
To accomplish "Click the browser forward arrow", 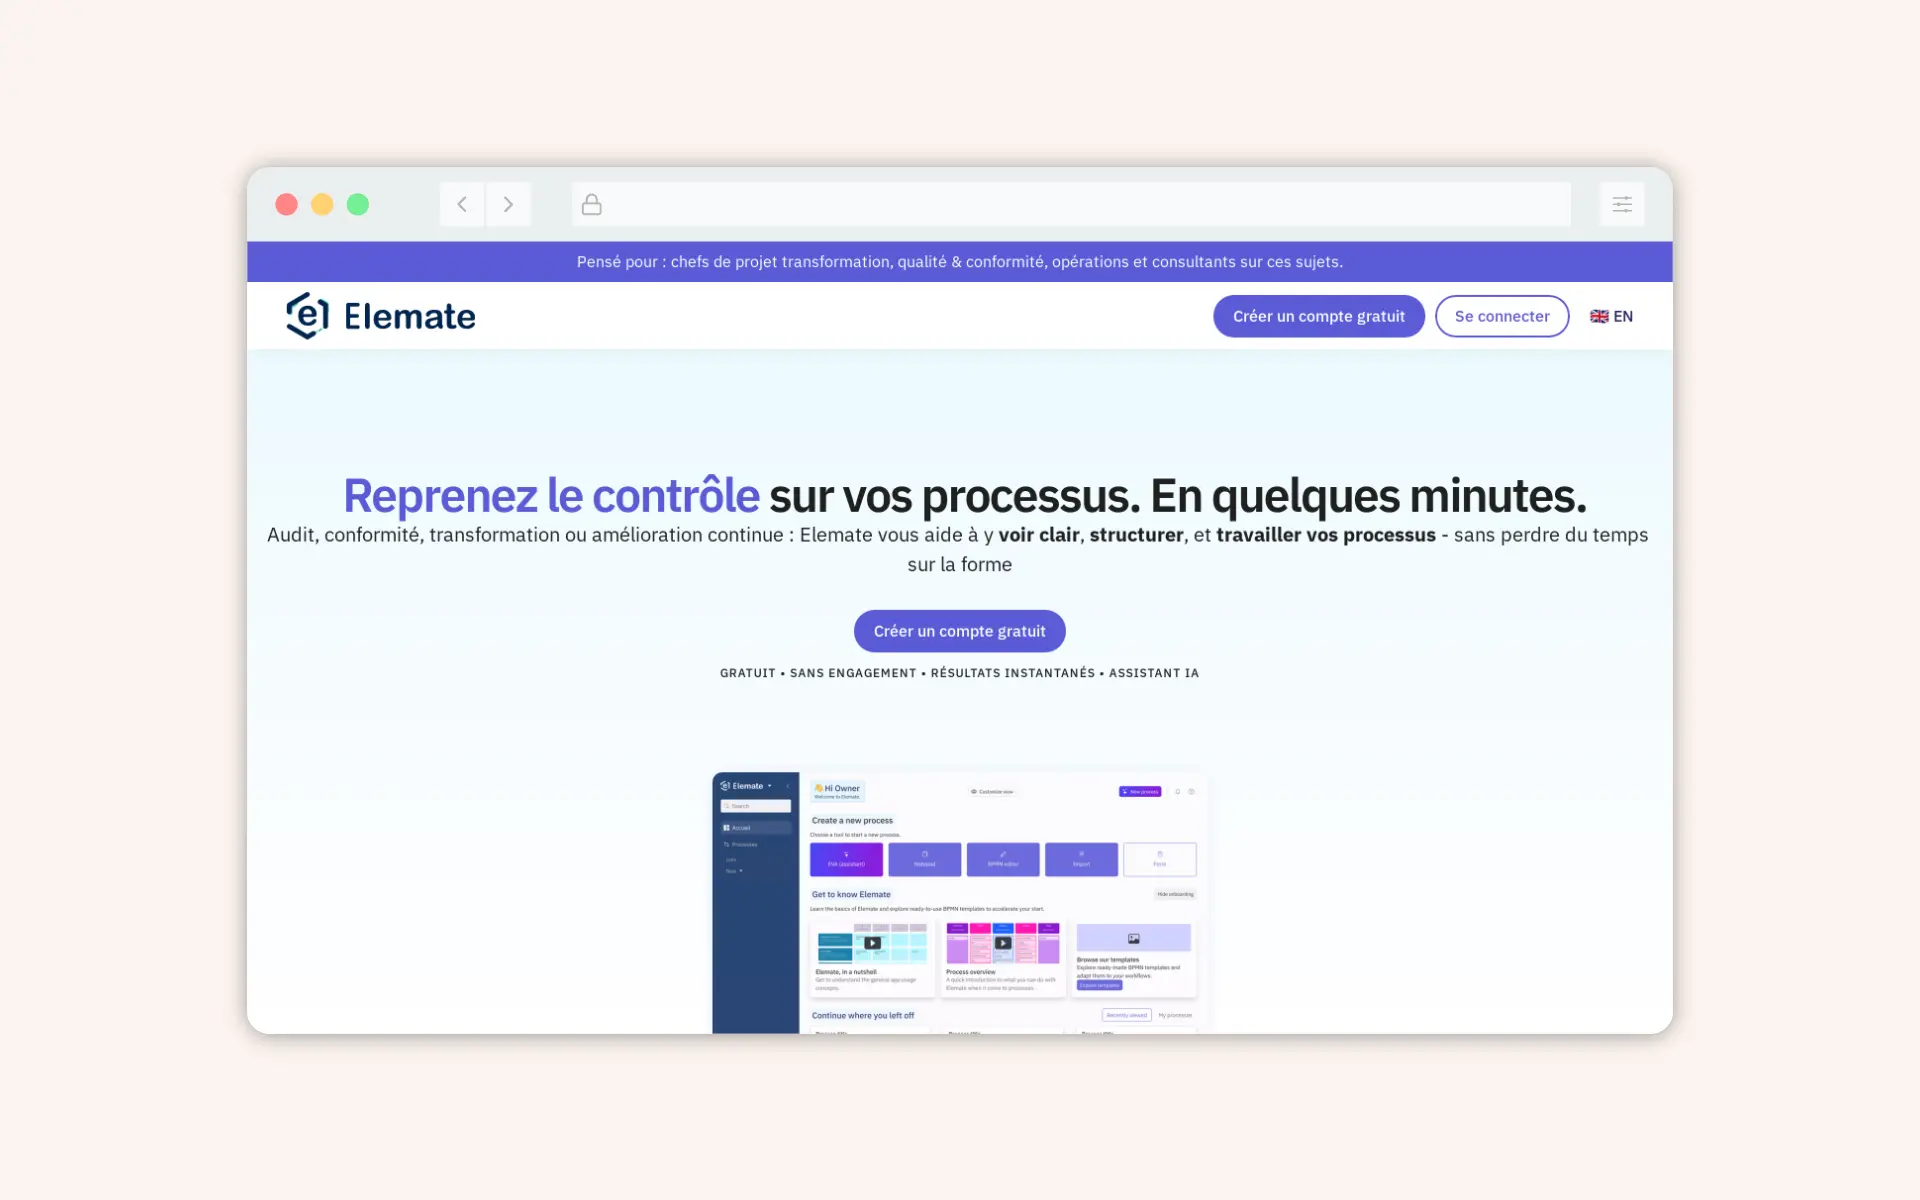I will coord(508,204).
